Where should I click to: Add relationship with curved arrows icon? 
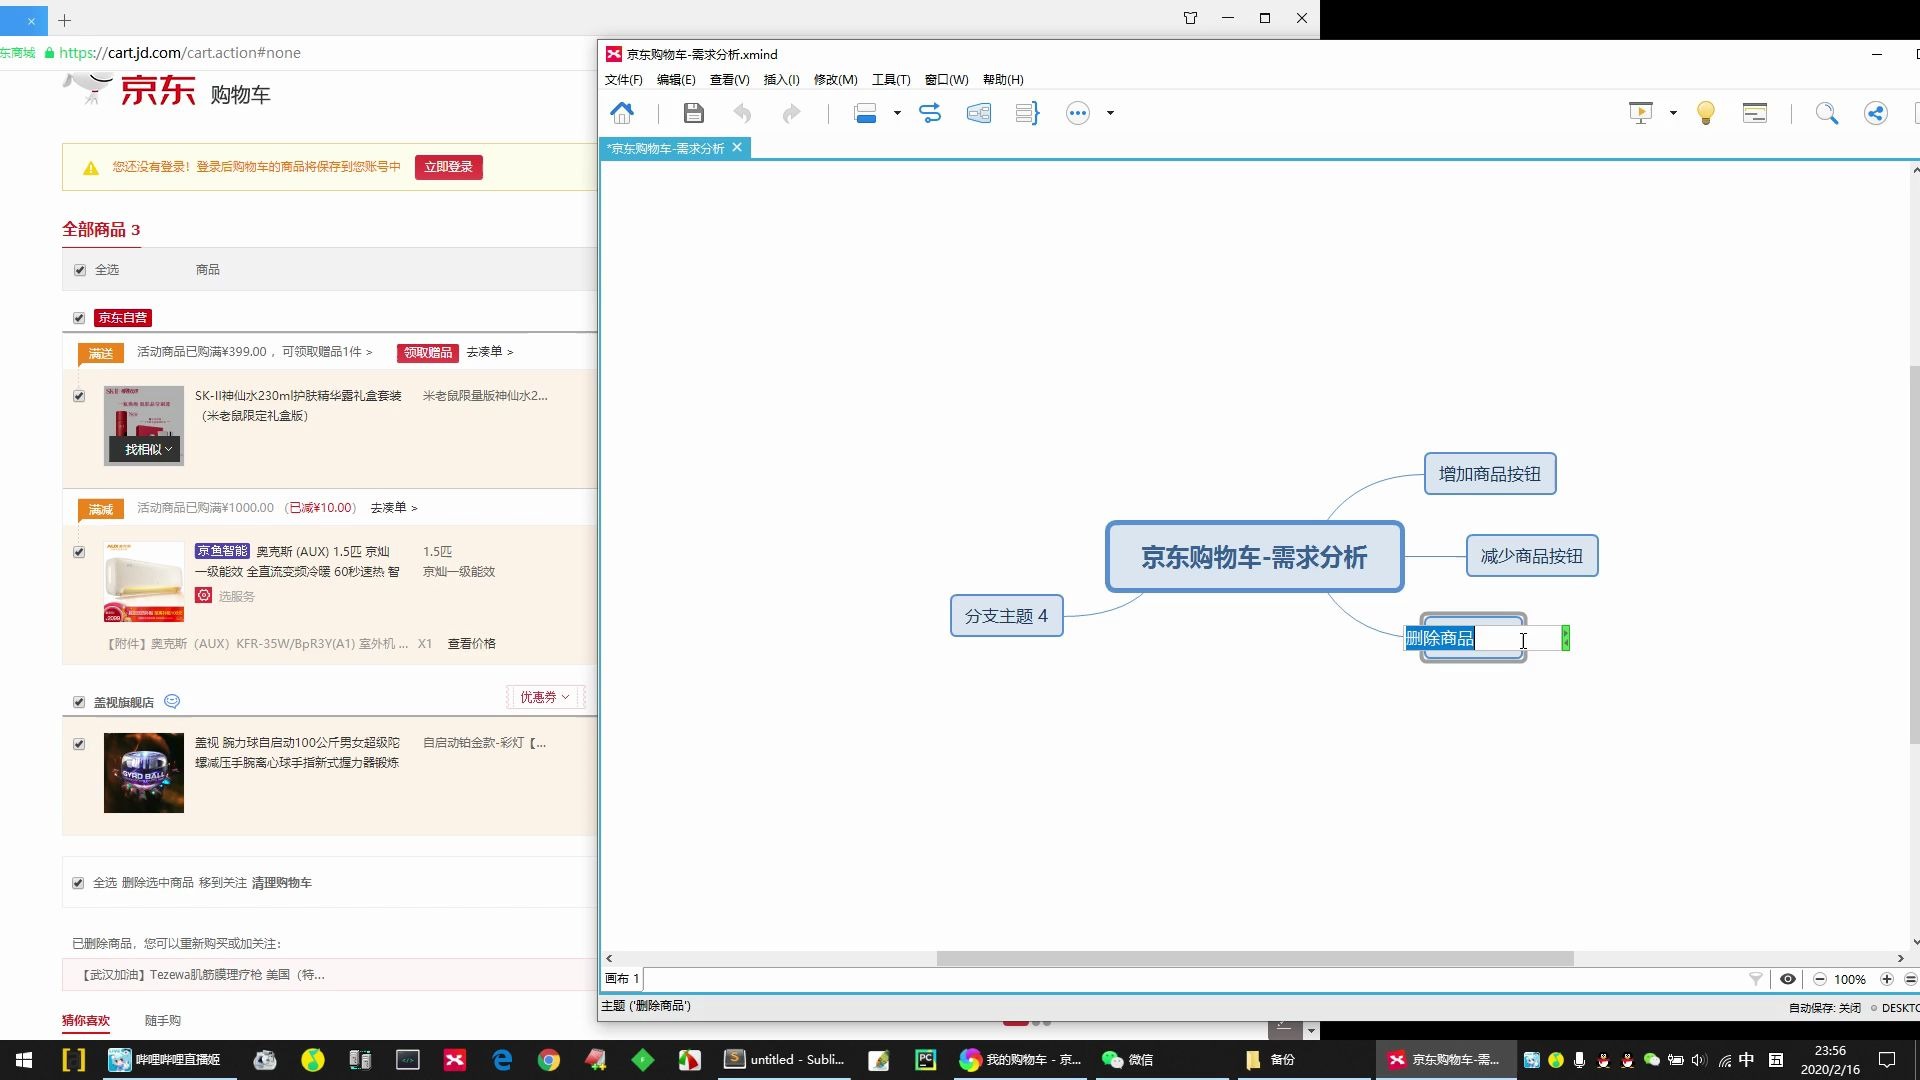[930, 113]
